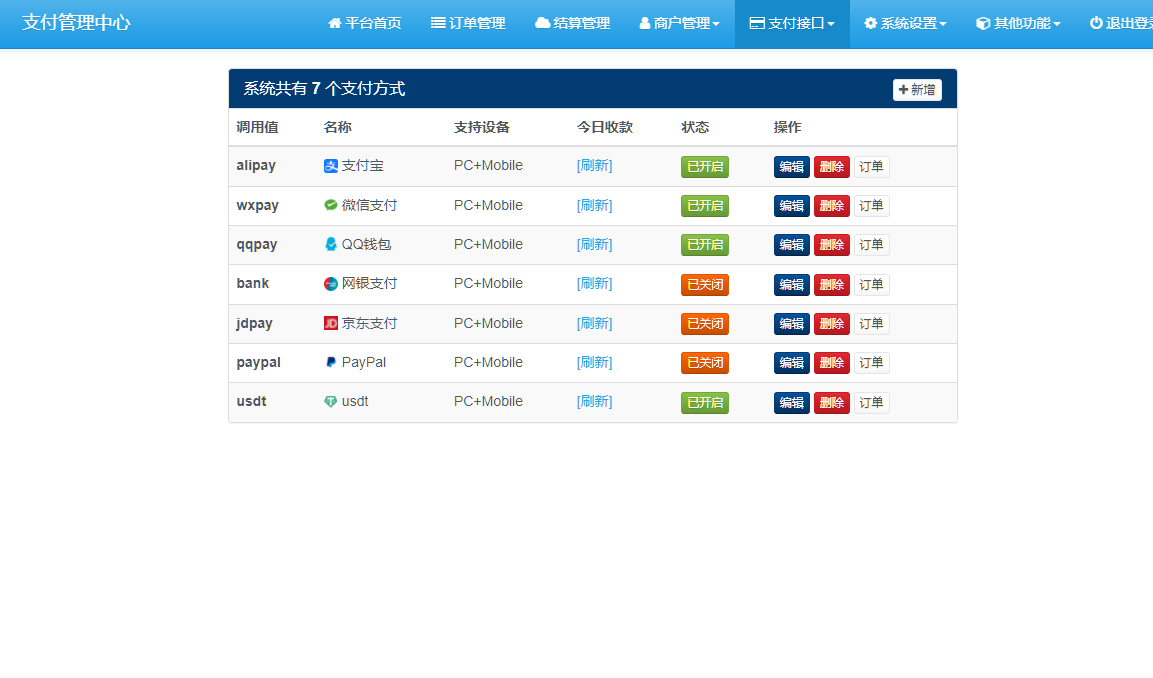Click the Alipay logo icon

(x=331, y=166)
